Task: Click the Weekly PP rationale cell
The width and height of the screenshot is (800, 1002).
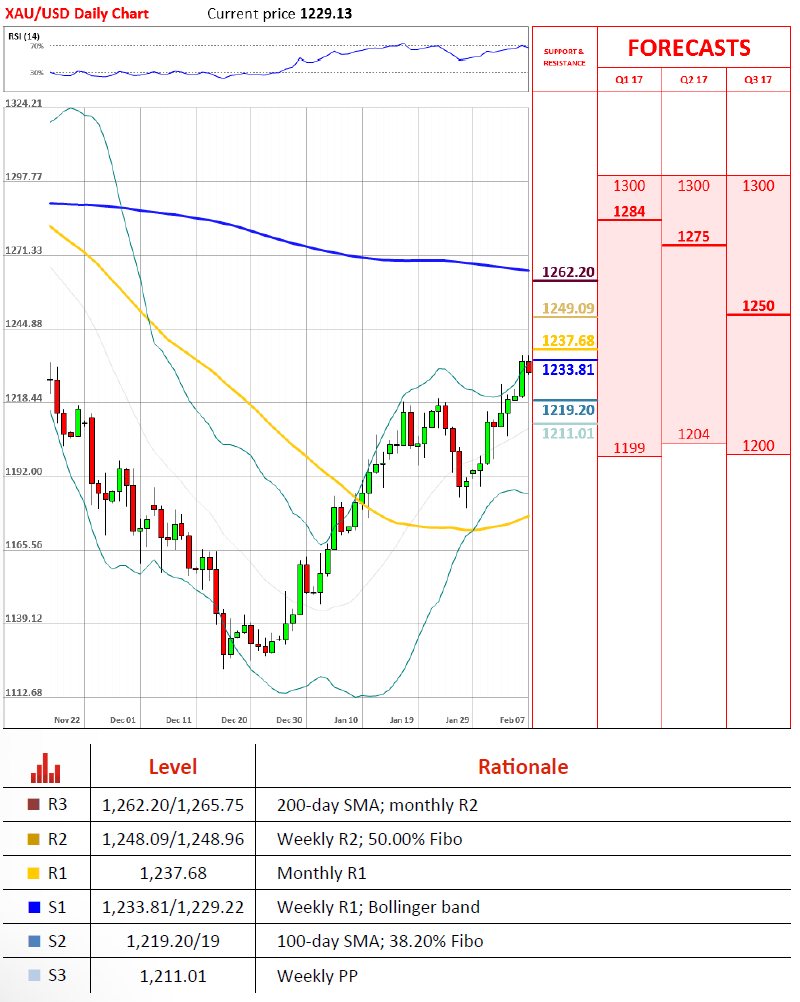Action: click(317, 976)
